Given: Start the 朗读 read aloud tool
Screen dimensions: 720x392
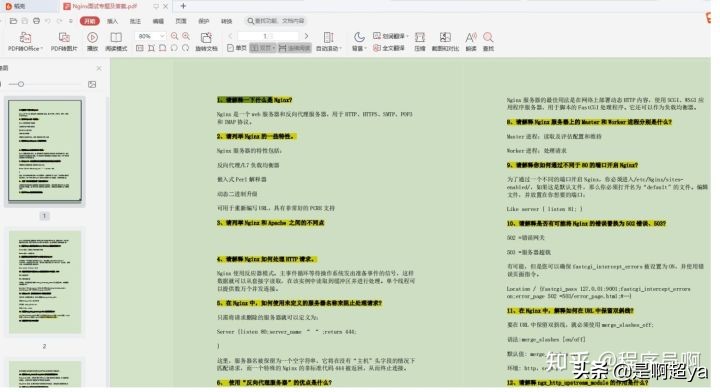Looking at the screenshot, I should (471, 41).
